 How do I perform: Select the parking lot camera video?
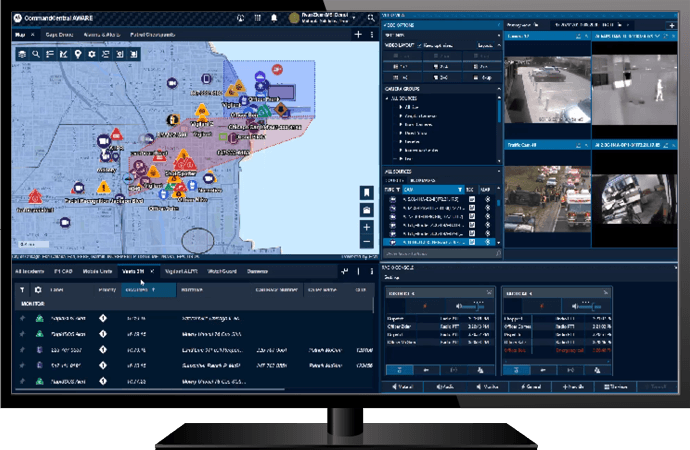[x=547, y=89]
